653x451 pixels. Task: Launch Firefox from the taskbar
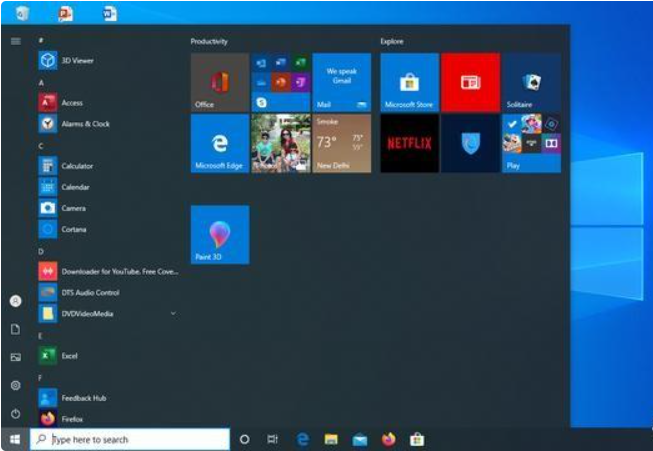pyautogui.click(x=389, y=439)
